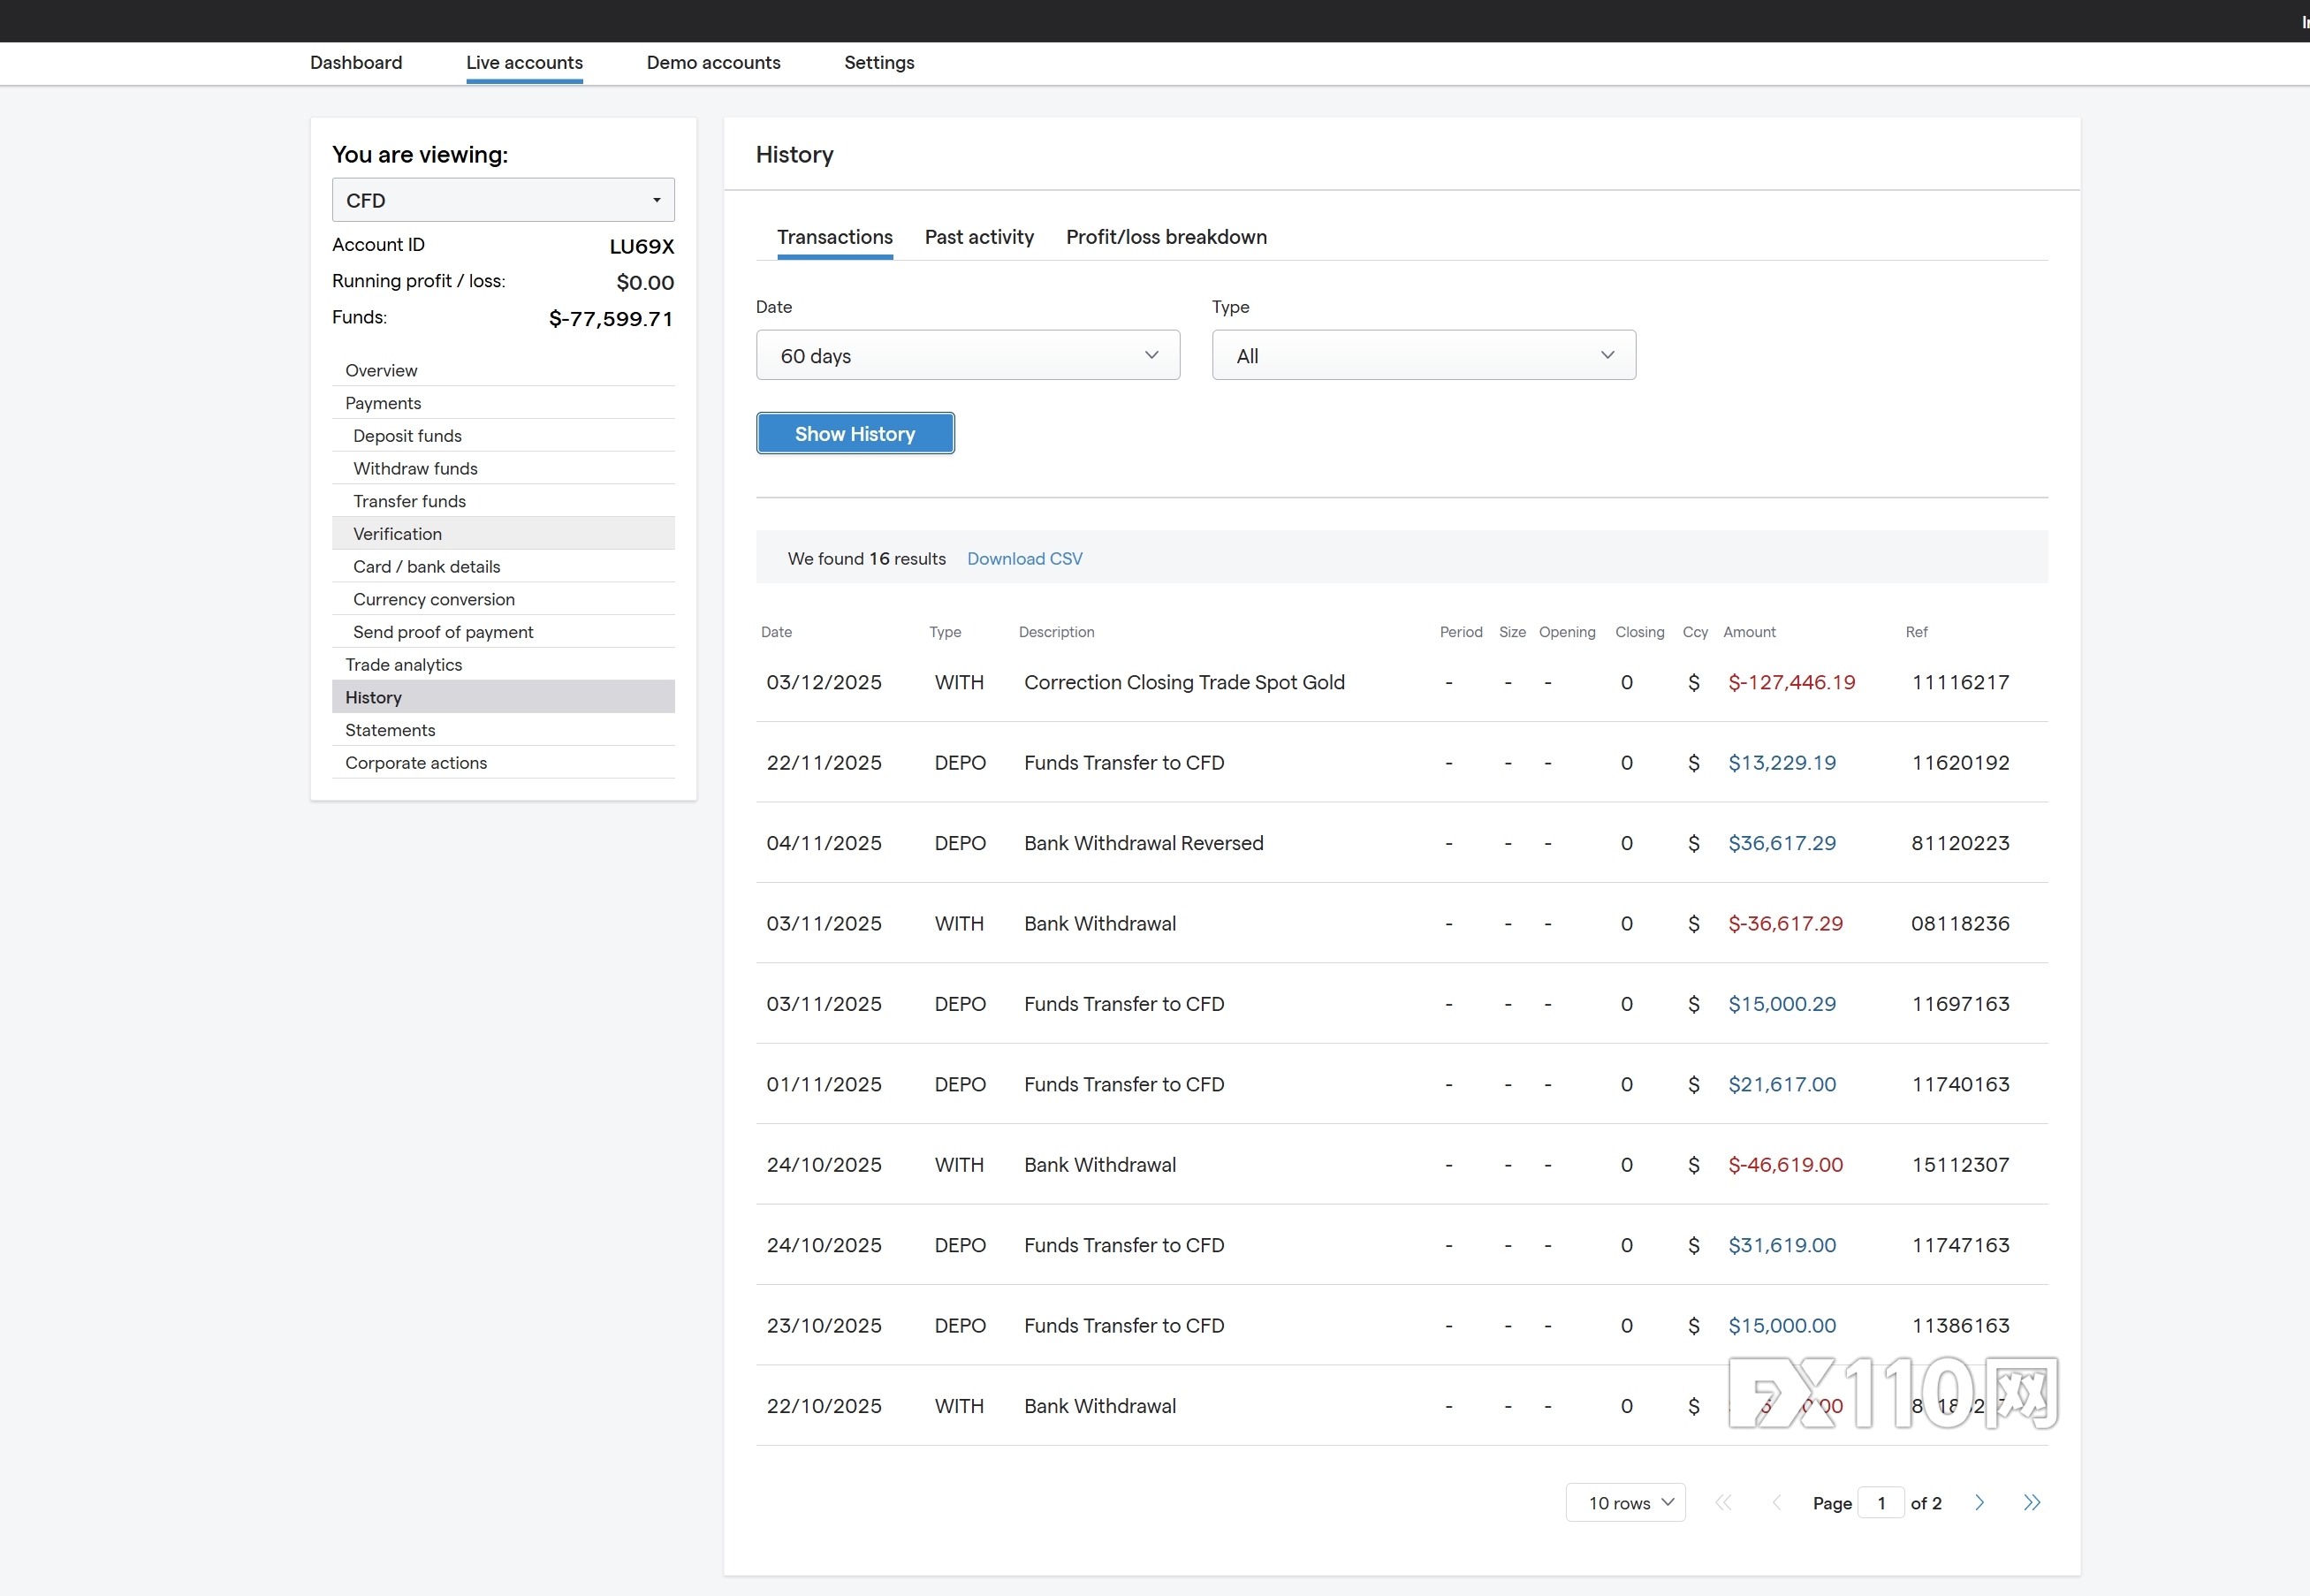Change the 10 rows per page selector
Viewport: 2310px width, 1596px height.
click(x=1625, y=1502)
